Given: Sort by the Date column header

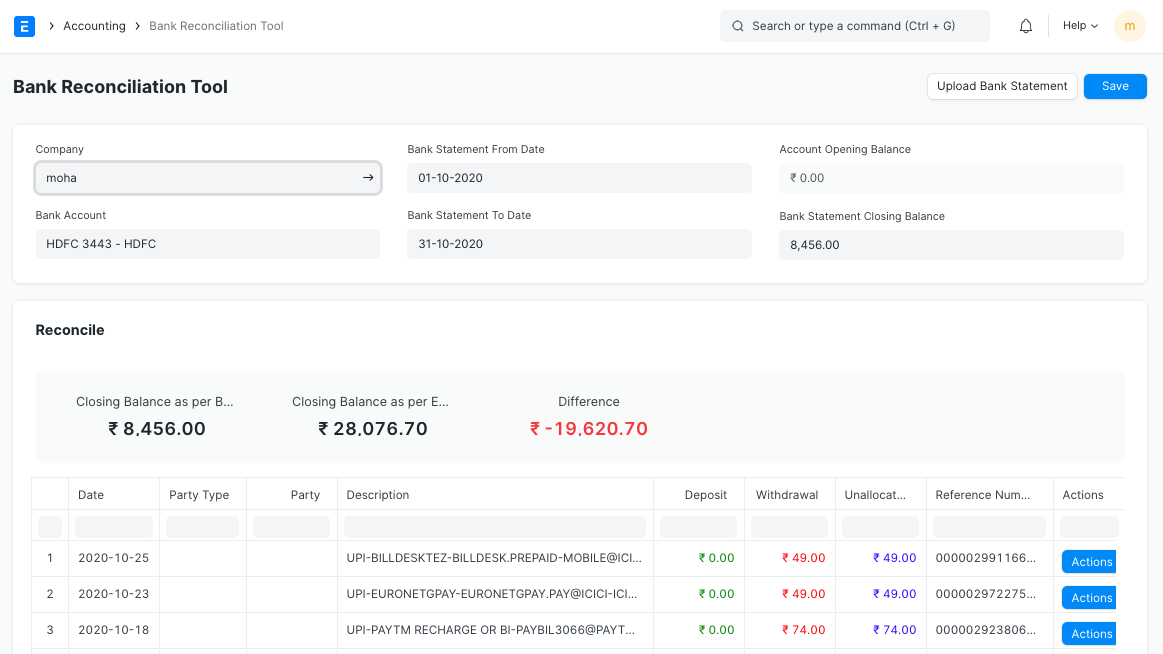Looking at the screenshot, I should [x=91, y=495].
